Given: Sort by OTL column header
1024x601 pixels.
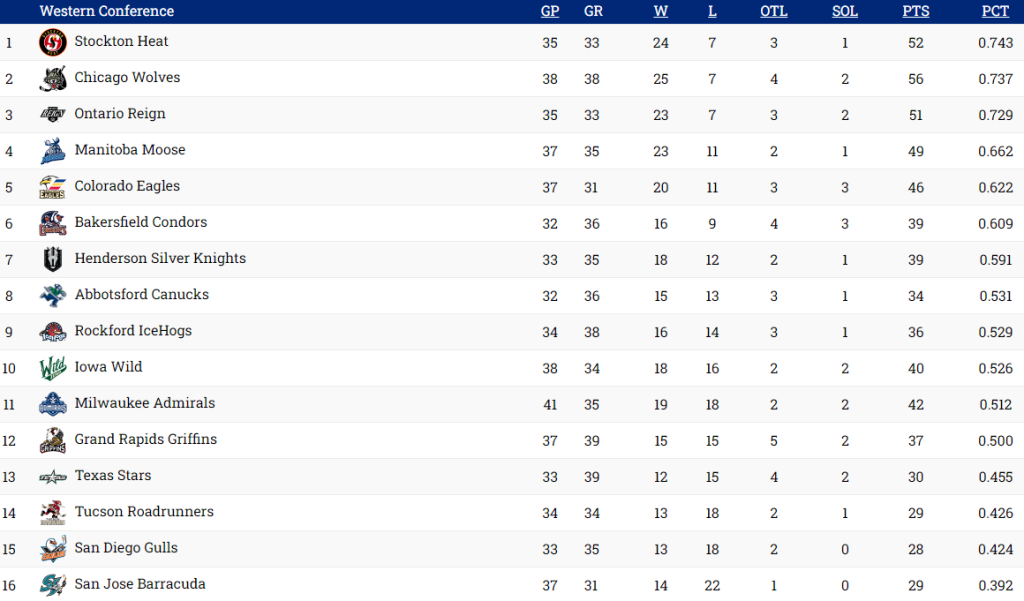Looking at the screenshot, I should (x=773, y=11).
